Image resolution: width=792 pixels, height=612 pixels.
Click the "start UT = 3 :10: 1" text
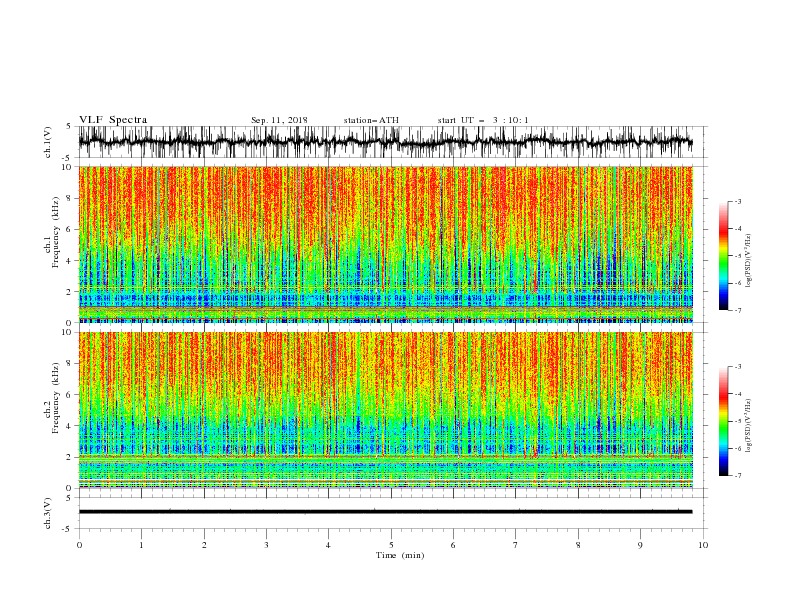click(x=483, y=120)
